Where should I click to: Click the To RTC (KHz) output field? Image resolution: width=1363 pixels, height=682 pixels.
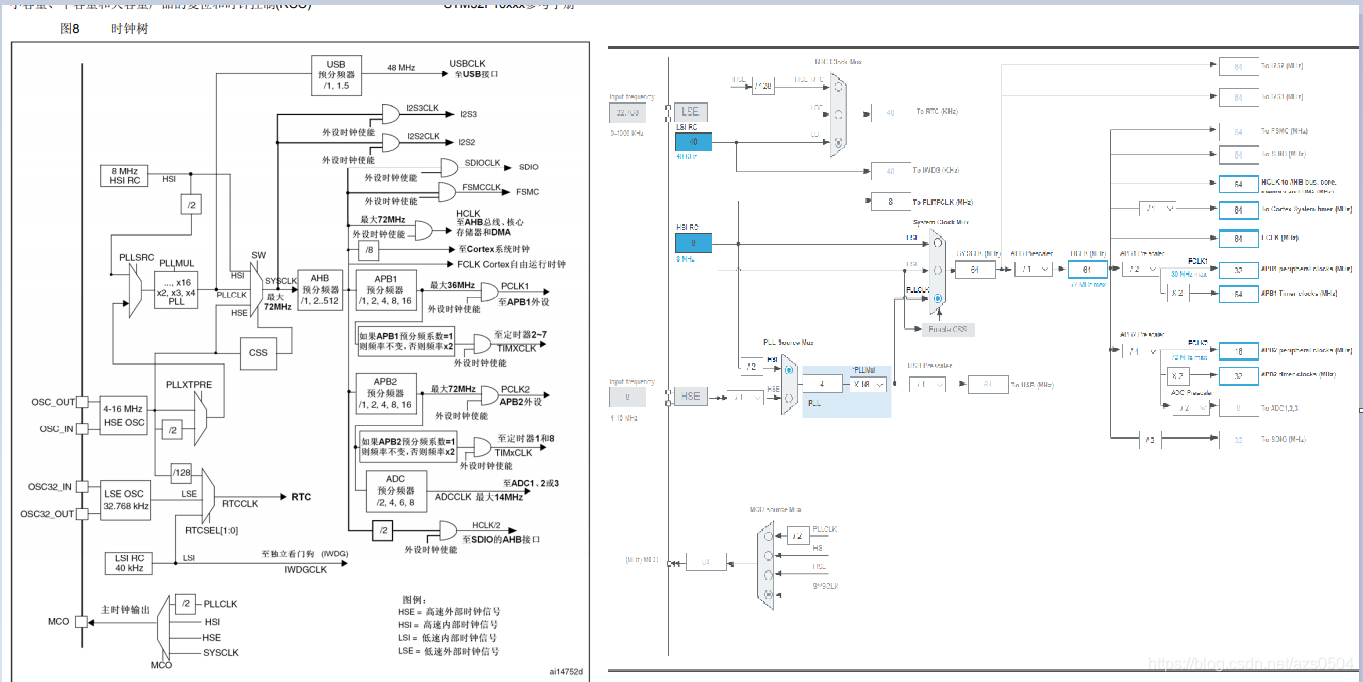click(x=890, y=112)
